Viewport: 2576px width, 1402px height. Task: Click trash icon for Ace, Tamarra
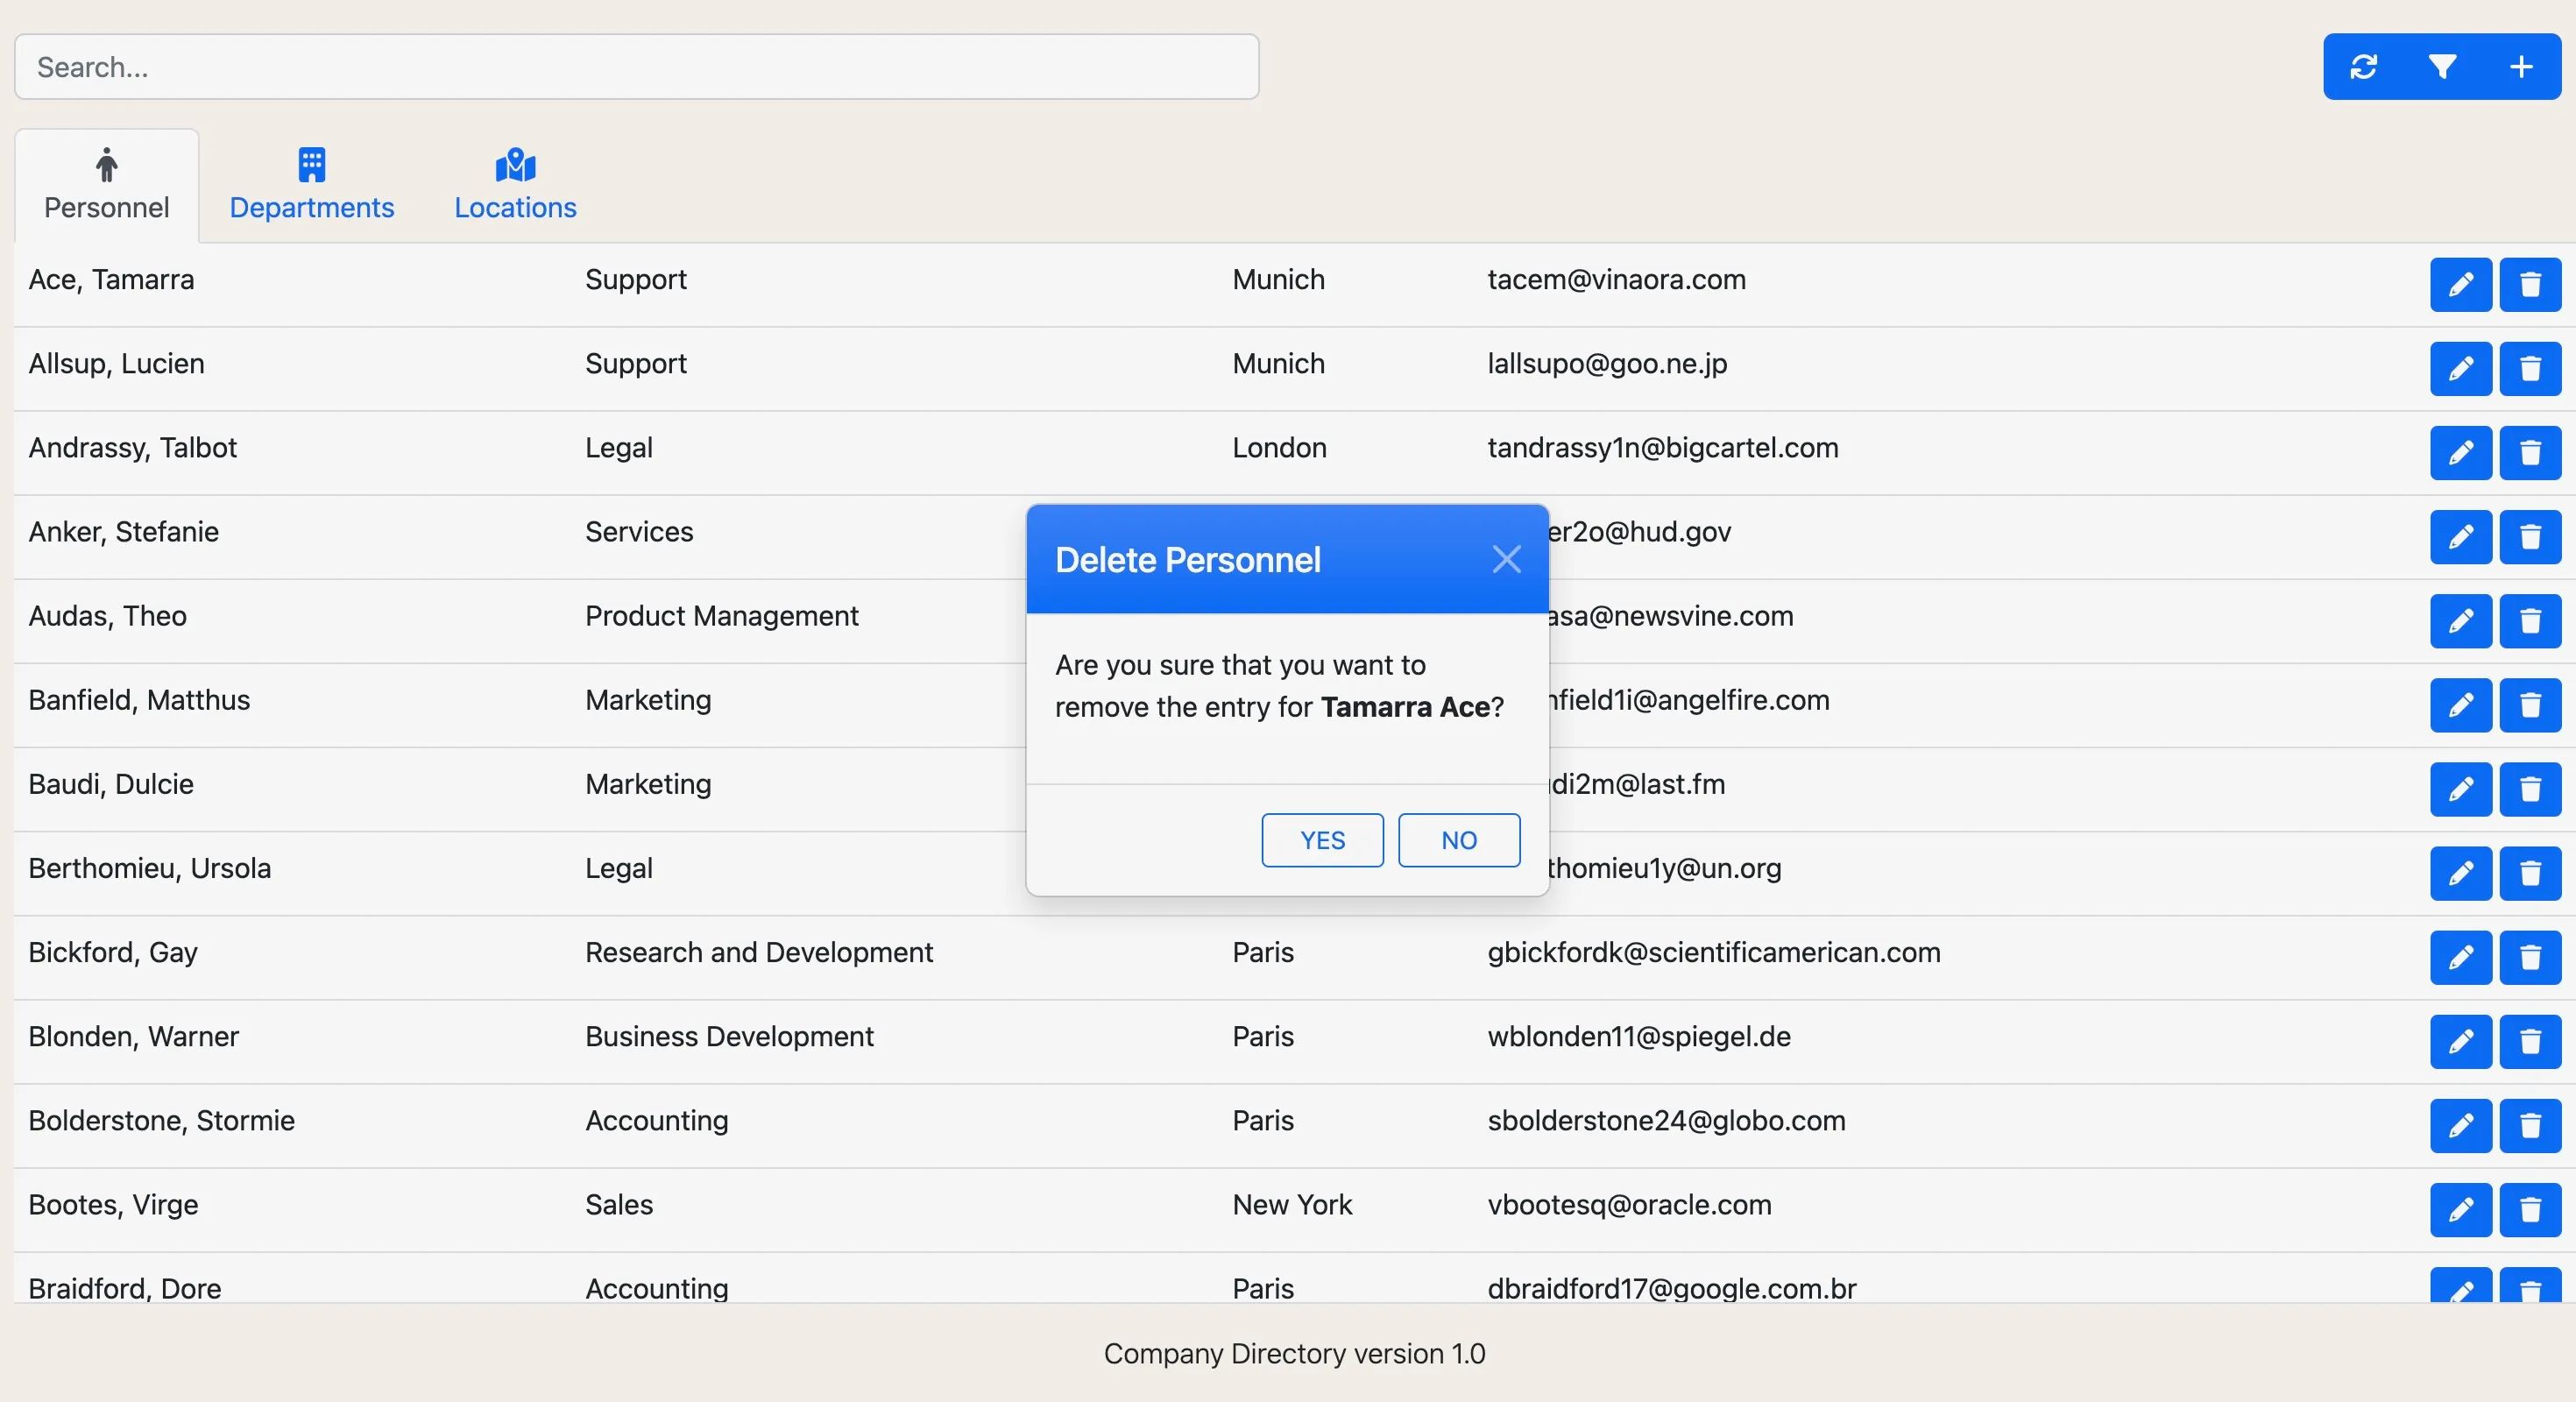point(2530,285)
